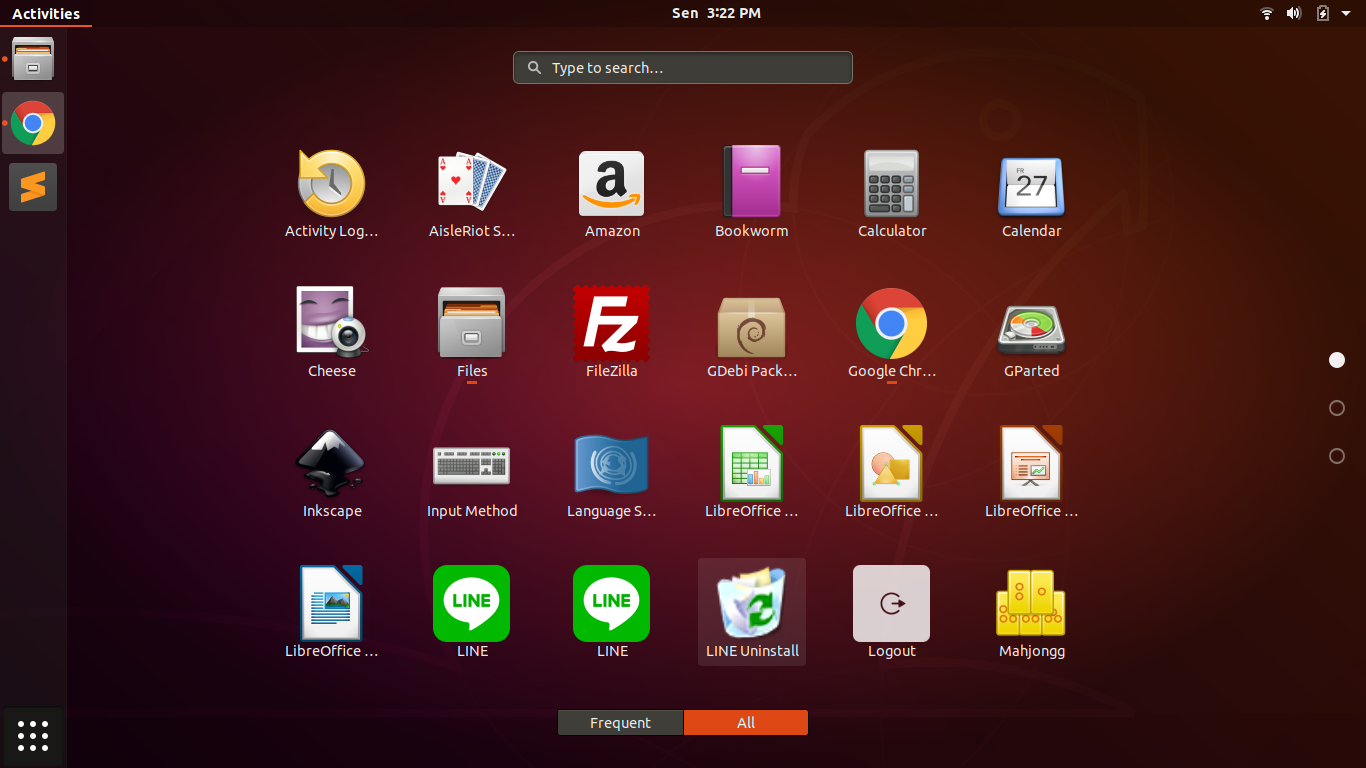Image resolution: width=1366 pixels, height=768 pixels.
Task: Expand the clock and calendar dropdown
Action: (716, 13)
